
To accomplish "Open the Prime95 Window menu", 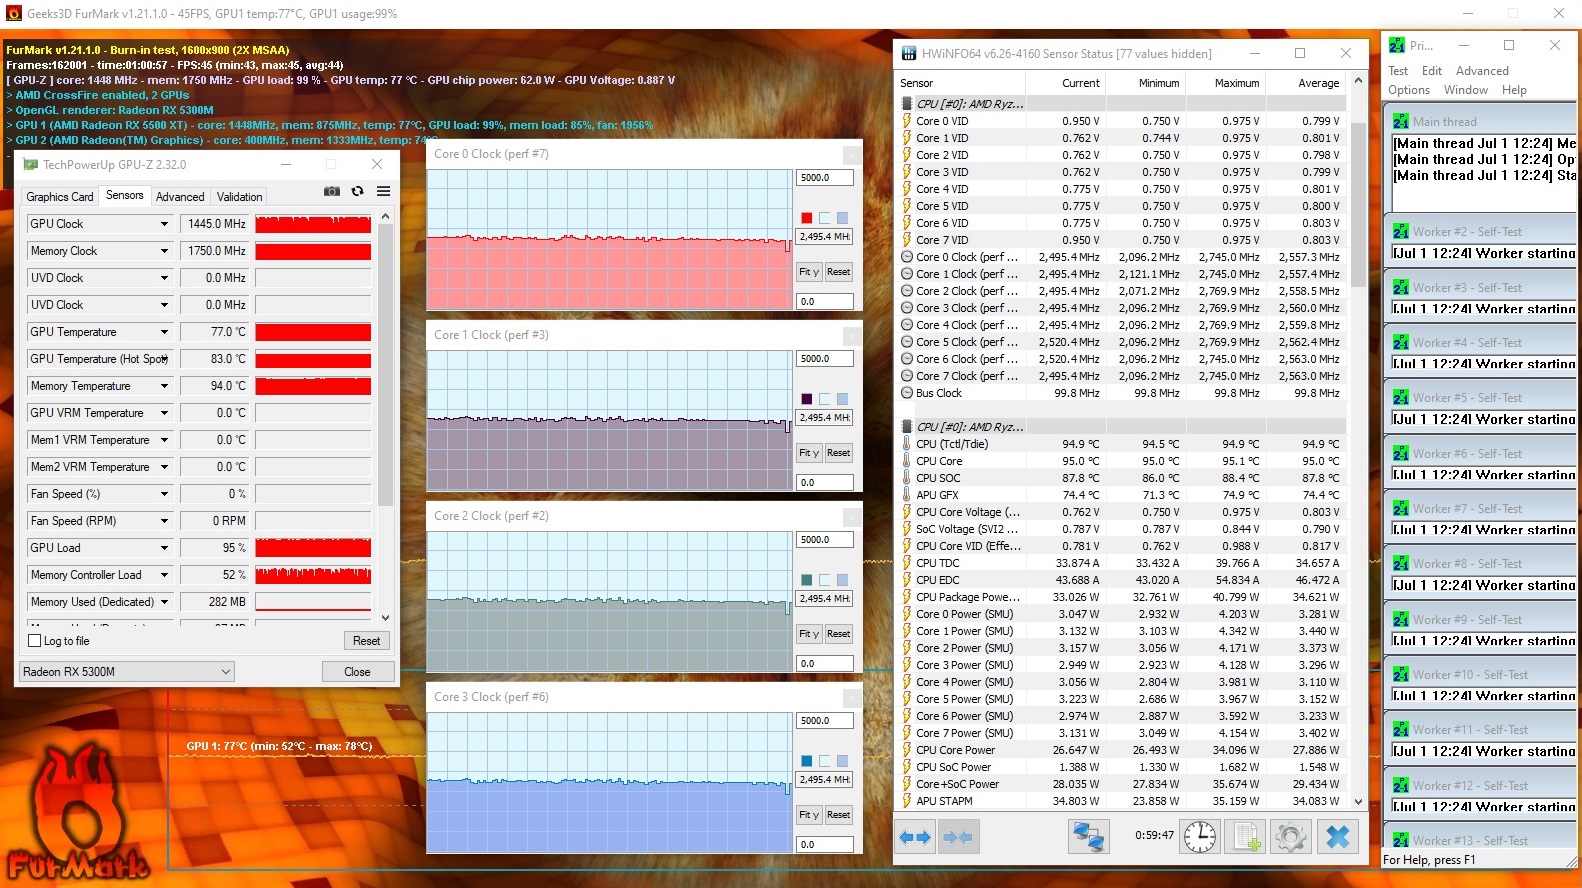I will point(1466,90).
